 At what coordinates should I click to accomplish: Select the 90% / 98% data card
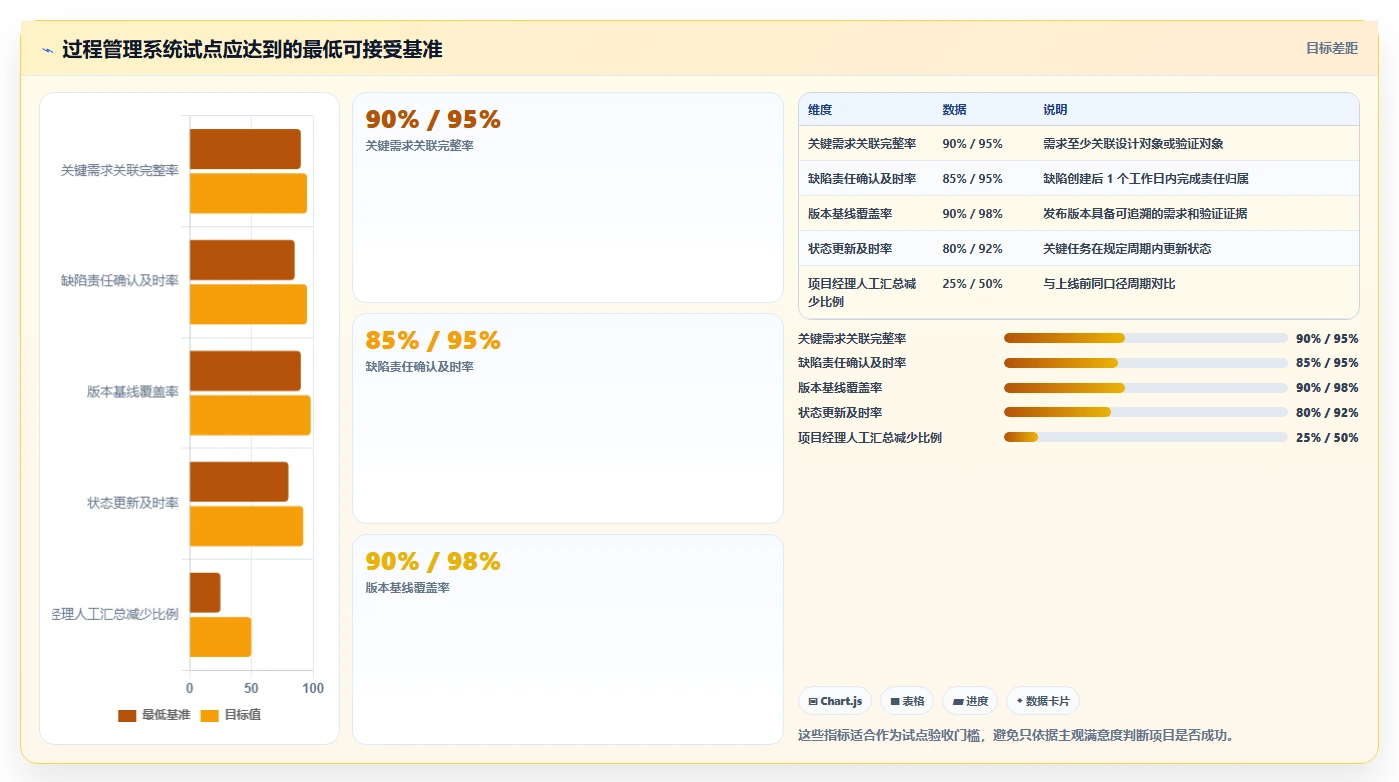point(568,639)
